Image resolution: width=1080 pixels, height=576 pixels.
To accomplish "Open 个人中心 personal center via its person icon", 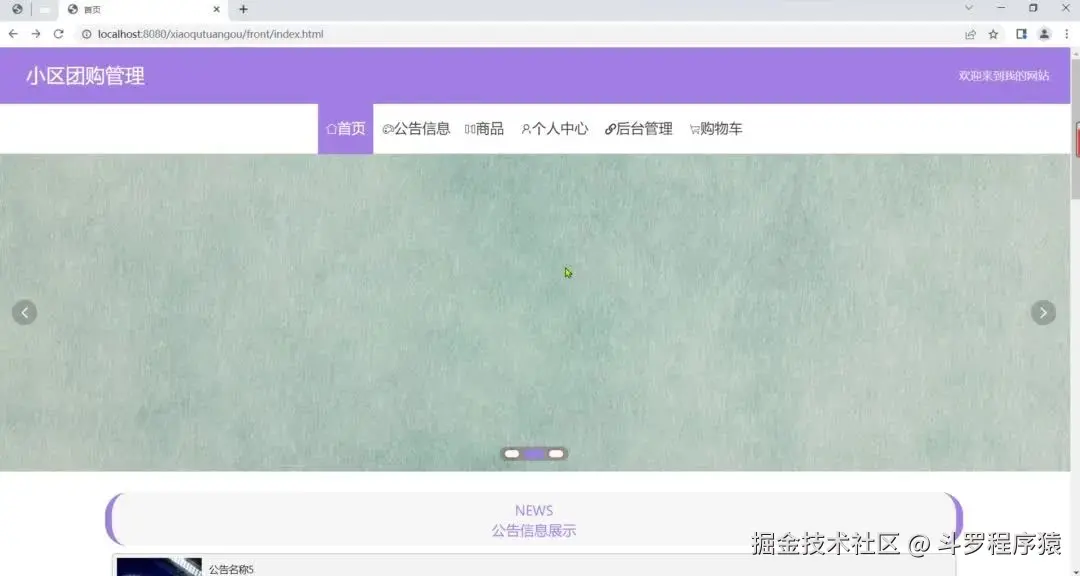I will (x=525, y=128).
